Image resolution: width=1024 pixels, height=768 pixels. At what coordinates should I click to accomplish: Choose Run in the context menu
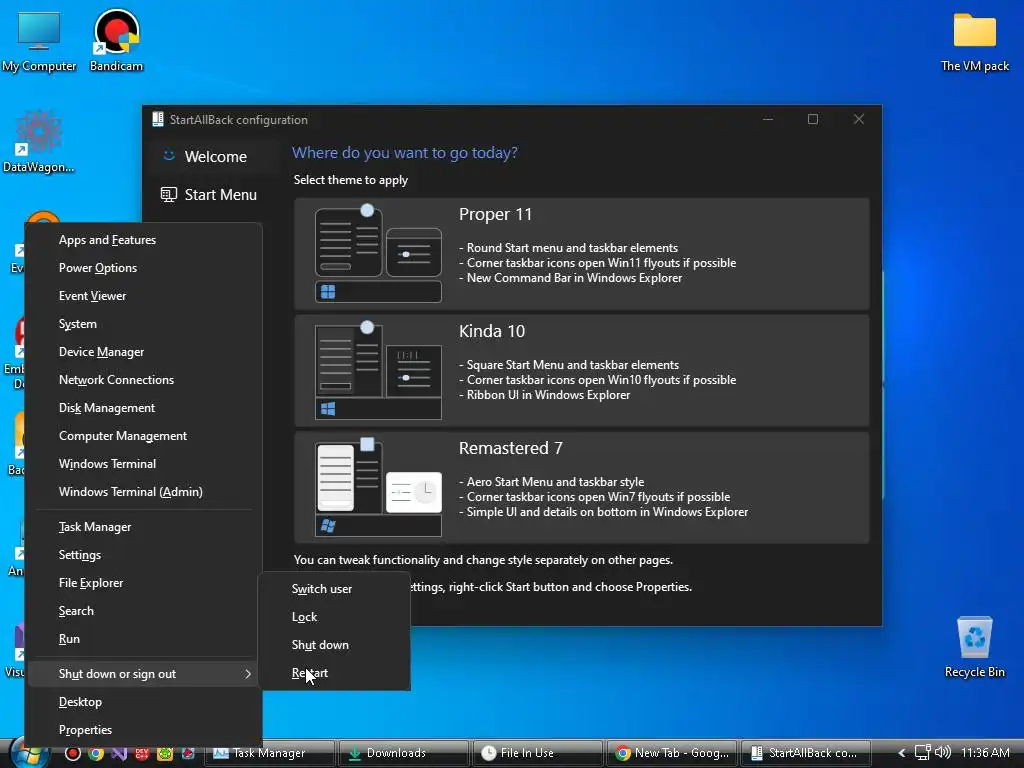pyautogui.click(x=144, y=639)
